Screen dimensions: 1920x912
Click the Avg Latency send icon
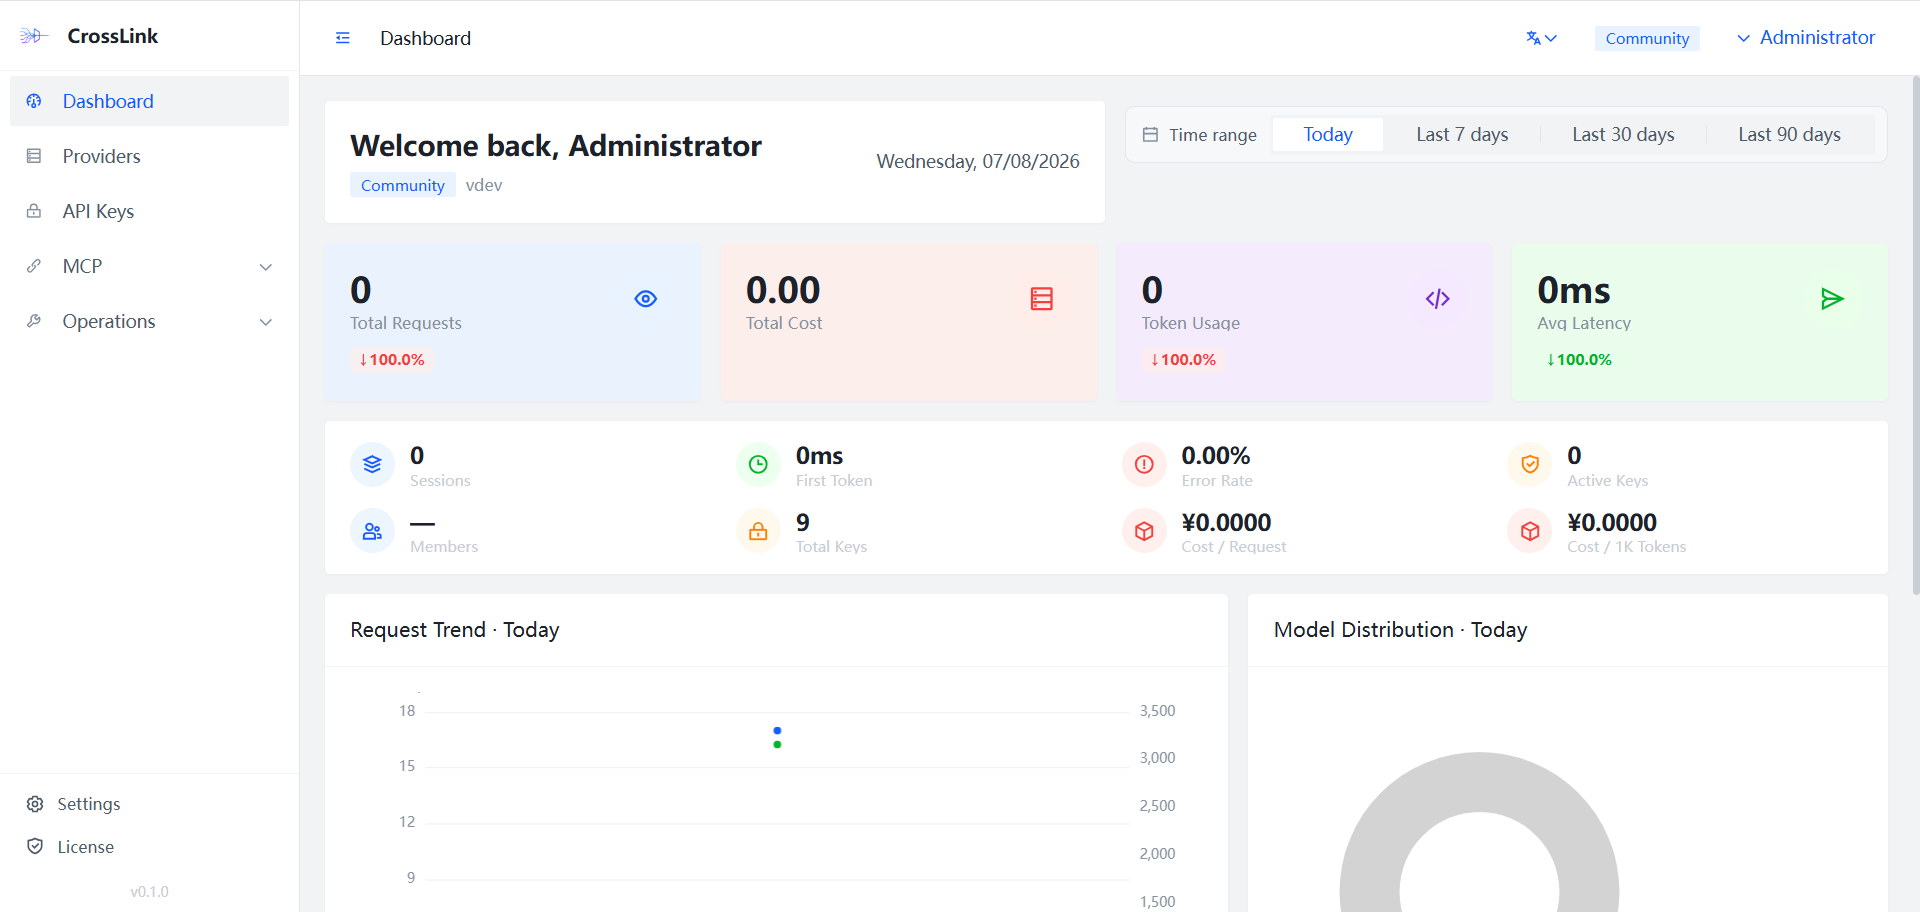(1832, 299)
